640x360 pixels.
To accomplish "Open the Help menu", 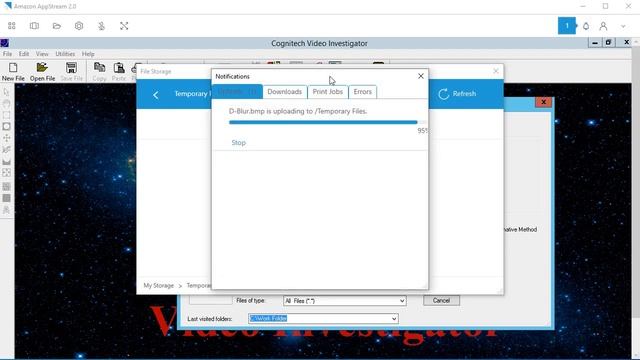I will click(x=88, y=54).
